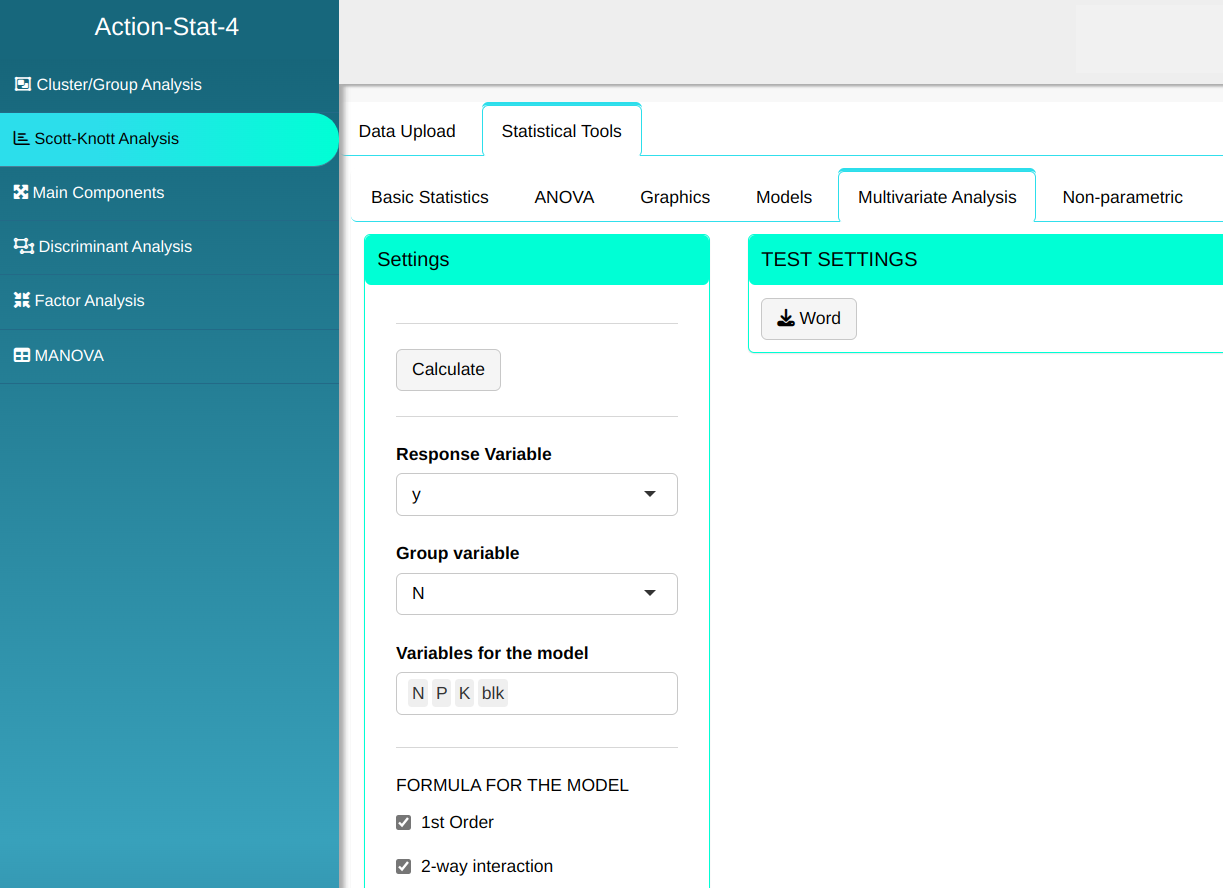Open the ANOVA tab
Screen dimensions: 1223x888
pyautogui.click(x=564, y=198)
